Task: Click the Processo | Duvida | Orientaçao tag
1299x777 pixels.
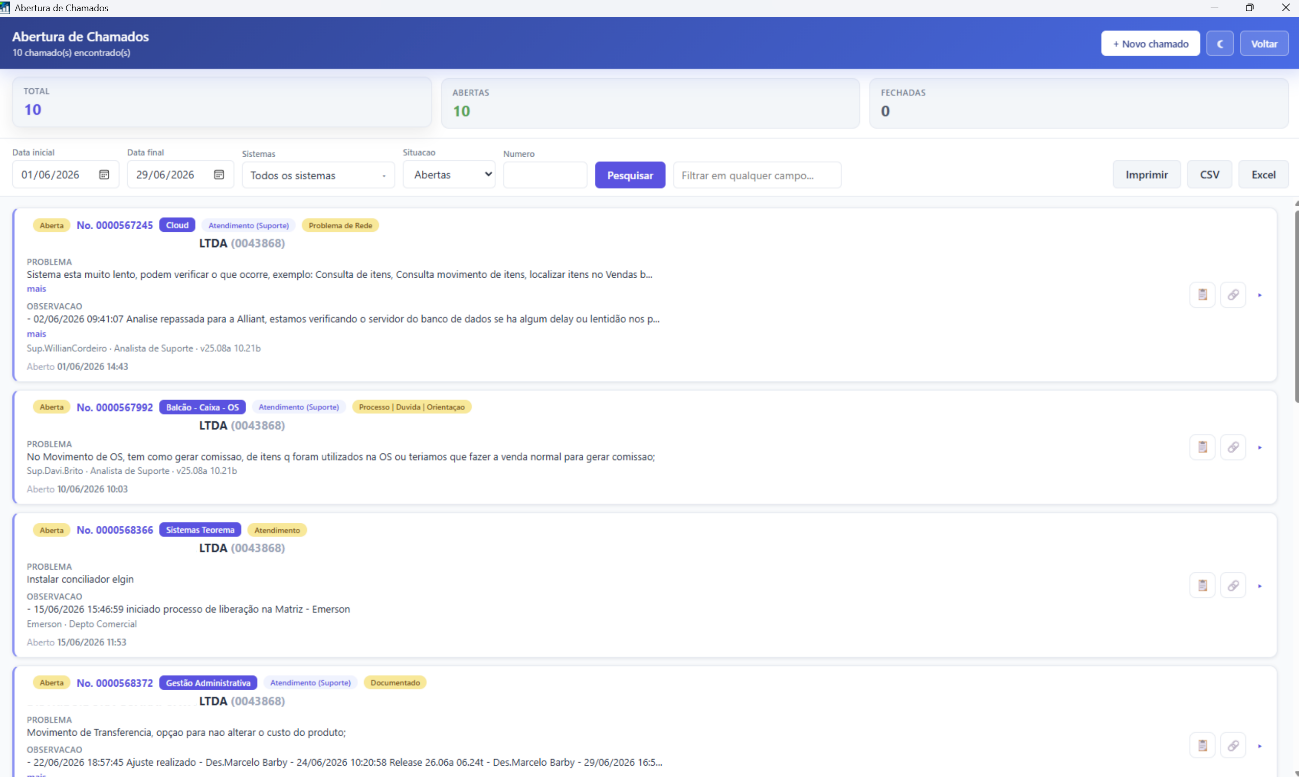Action: pos(412,407)
